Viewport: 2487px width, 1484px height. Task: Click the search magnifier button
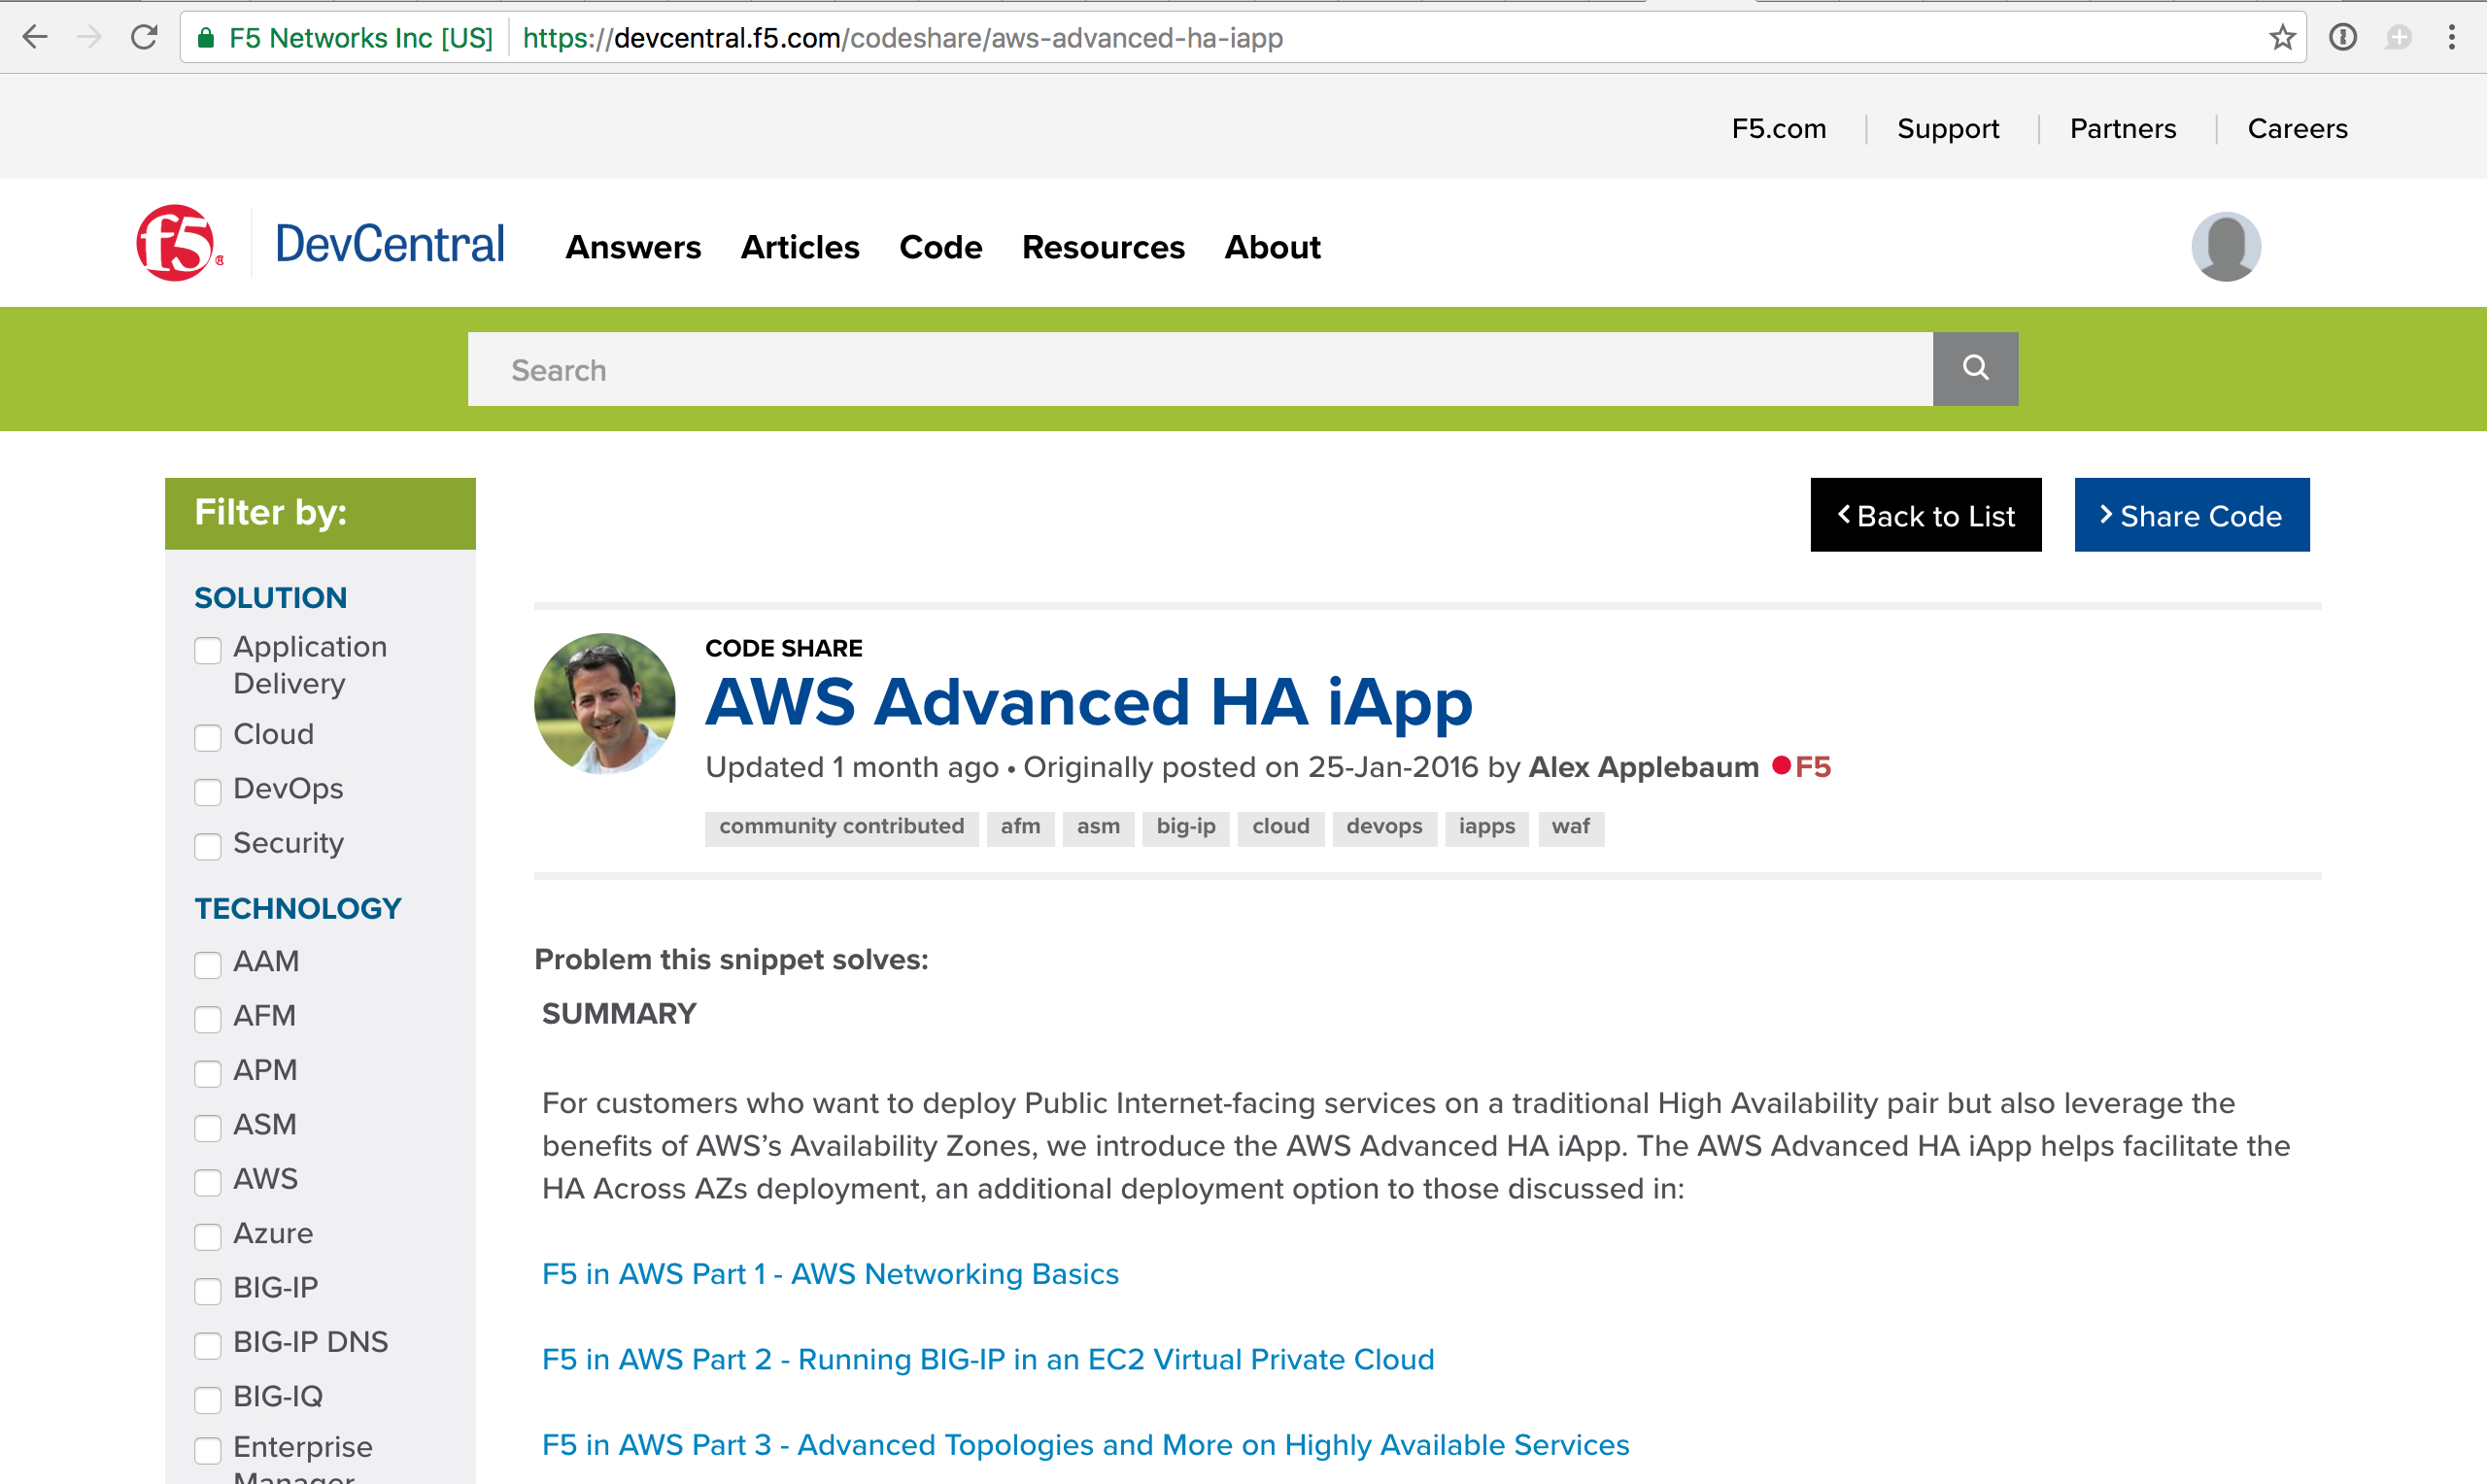(1974, 368)
